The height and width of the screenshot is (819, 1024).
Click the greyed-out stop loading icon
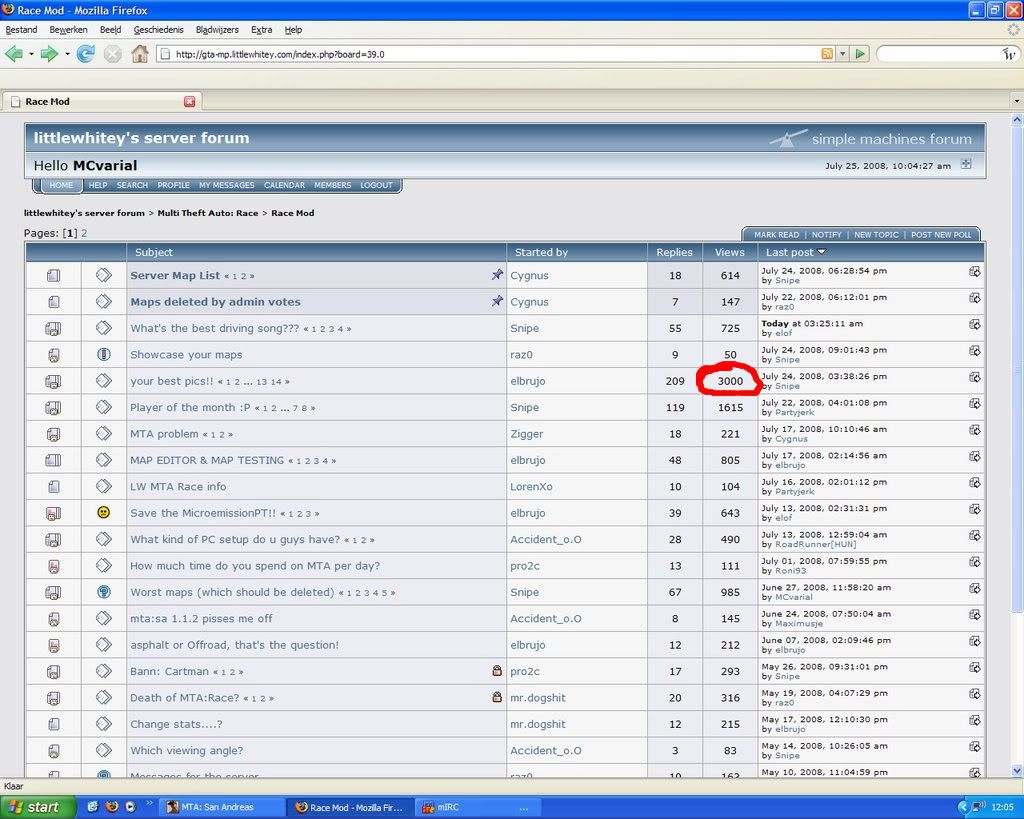112,54
